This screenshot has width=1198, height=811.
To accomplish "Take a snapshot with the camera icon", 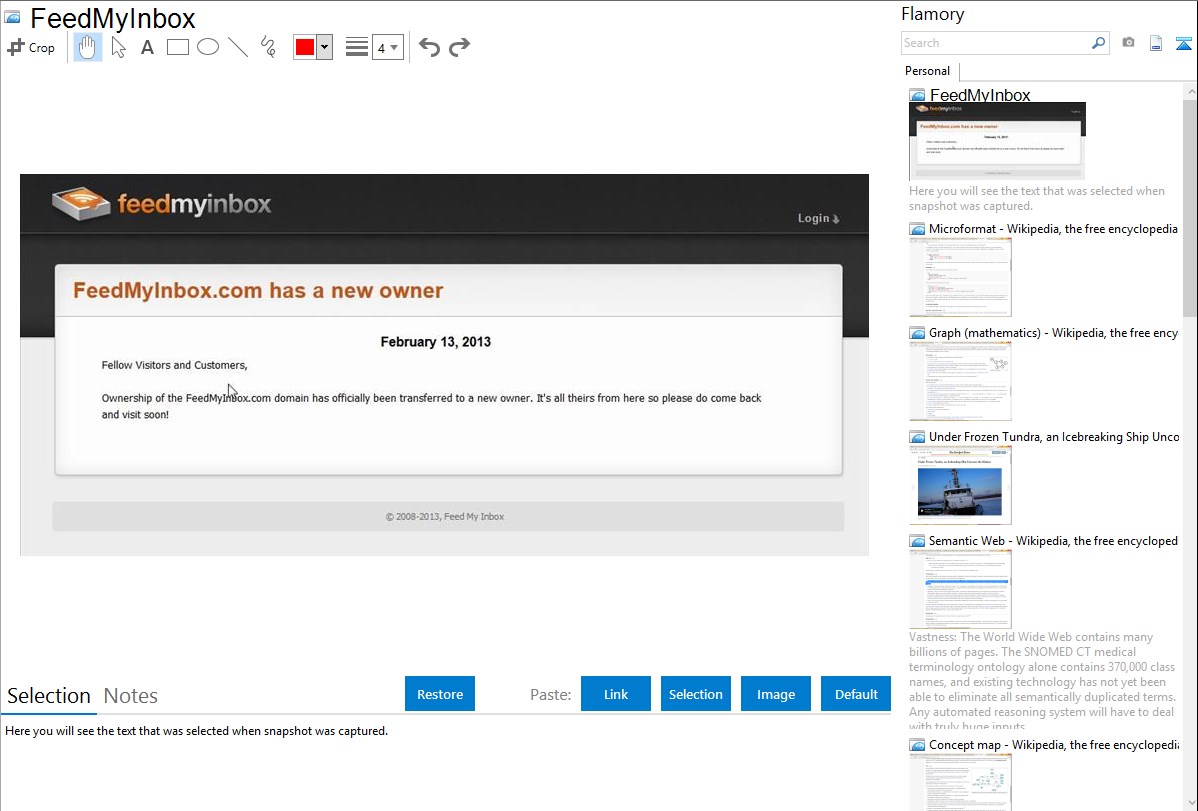I will (1128, 43).
